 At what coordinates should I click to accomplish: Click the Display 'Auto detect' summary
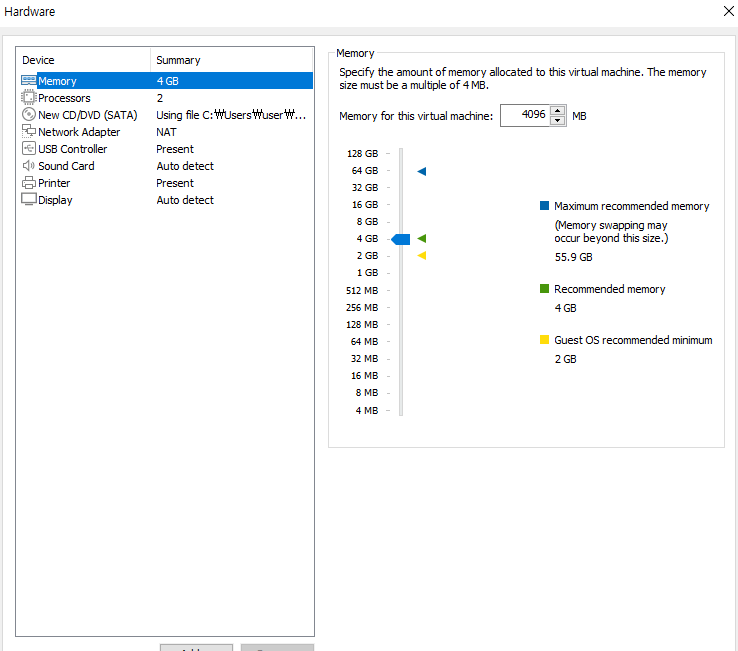coord(185,200)
